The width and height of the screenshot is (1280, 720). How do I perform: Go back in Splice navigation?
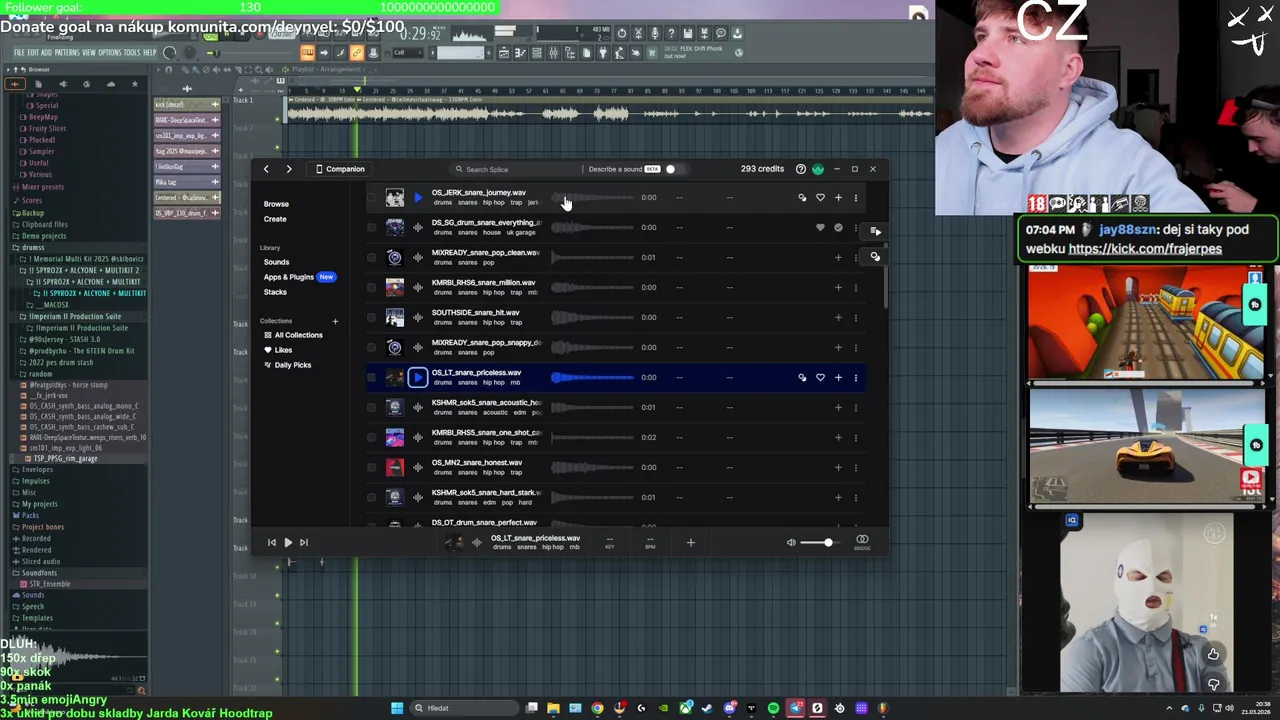pos(266,169)
